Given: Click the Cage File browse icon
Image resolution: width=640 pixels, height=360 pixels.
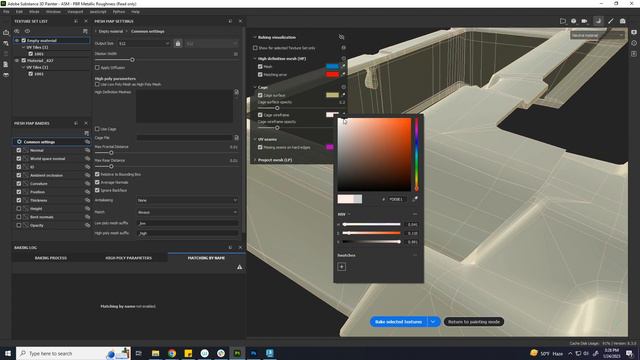Looking at the screenshot, I should click(236, 138).
